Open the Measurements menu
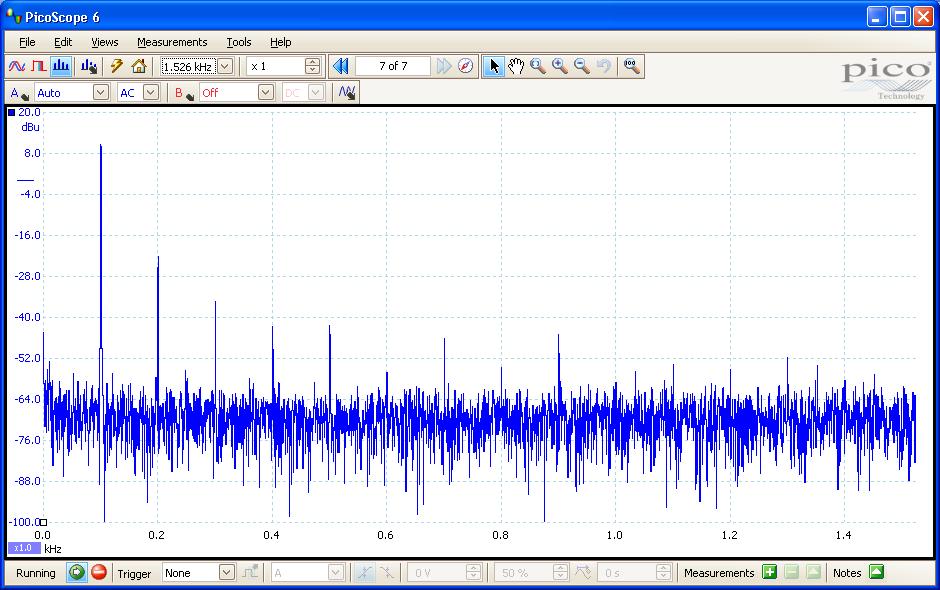Image resolution: width=940 pixels, height=590 pixels. pyautogui.click(x=172, y=42)
